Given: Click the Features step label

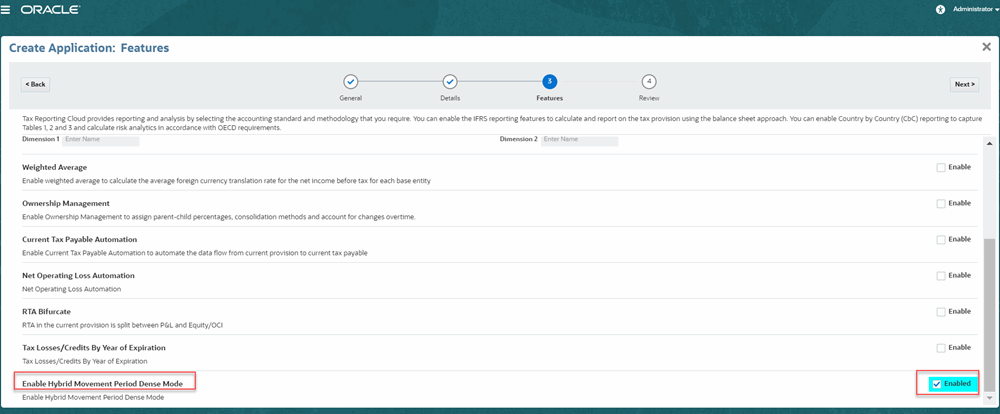Looking at the screenshot, I should (549, 98).
